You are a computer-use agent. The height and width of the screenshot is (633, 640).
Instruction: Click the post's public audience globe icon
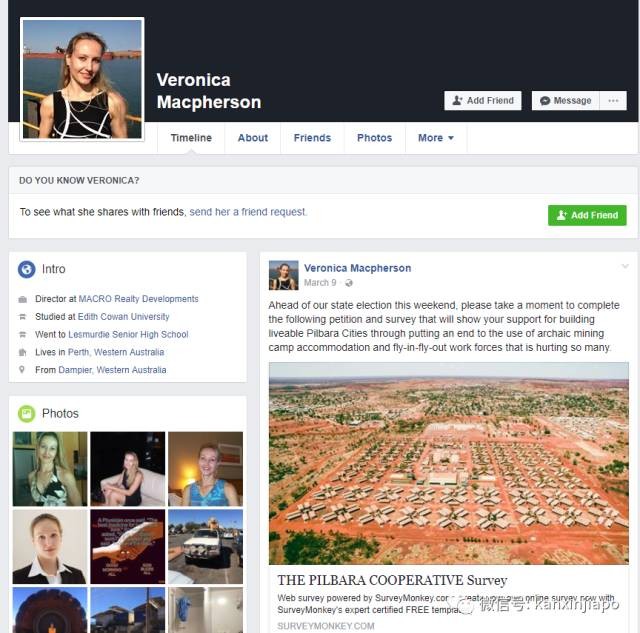[349, 283]
